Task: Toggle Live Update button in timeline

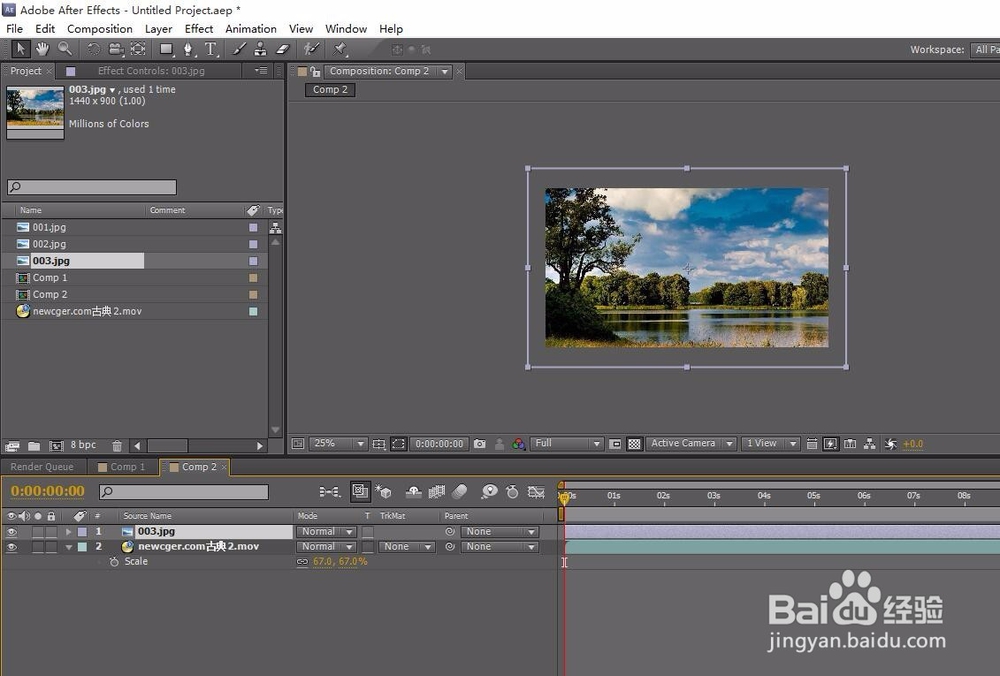Action: tap(360, 491)
